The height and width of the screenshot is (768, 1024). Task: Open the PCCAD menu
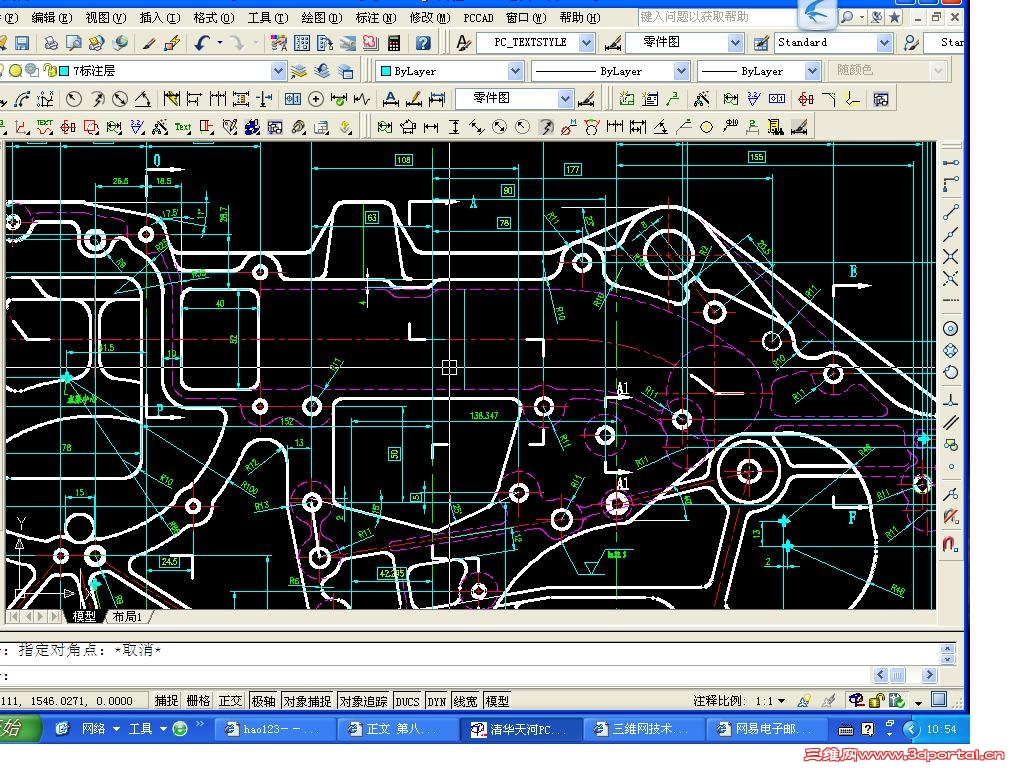pos(478,18)
